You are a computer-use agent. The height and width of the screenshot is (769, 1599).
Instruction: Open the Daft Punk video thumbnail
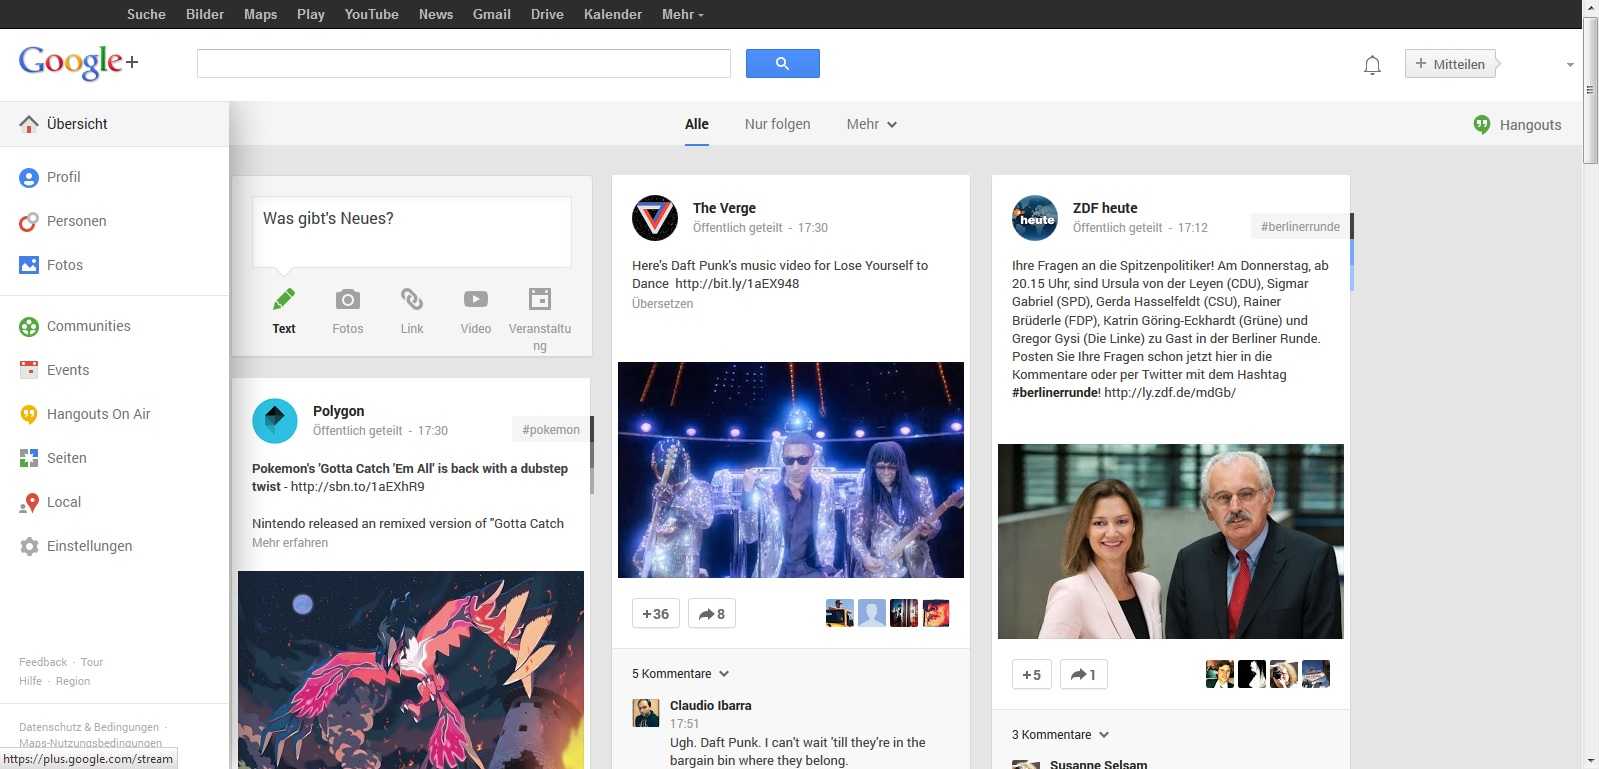[791, 470]
